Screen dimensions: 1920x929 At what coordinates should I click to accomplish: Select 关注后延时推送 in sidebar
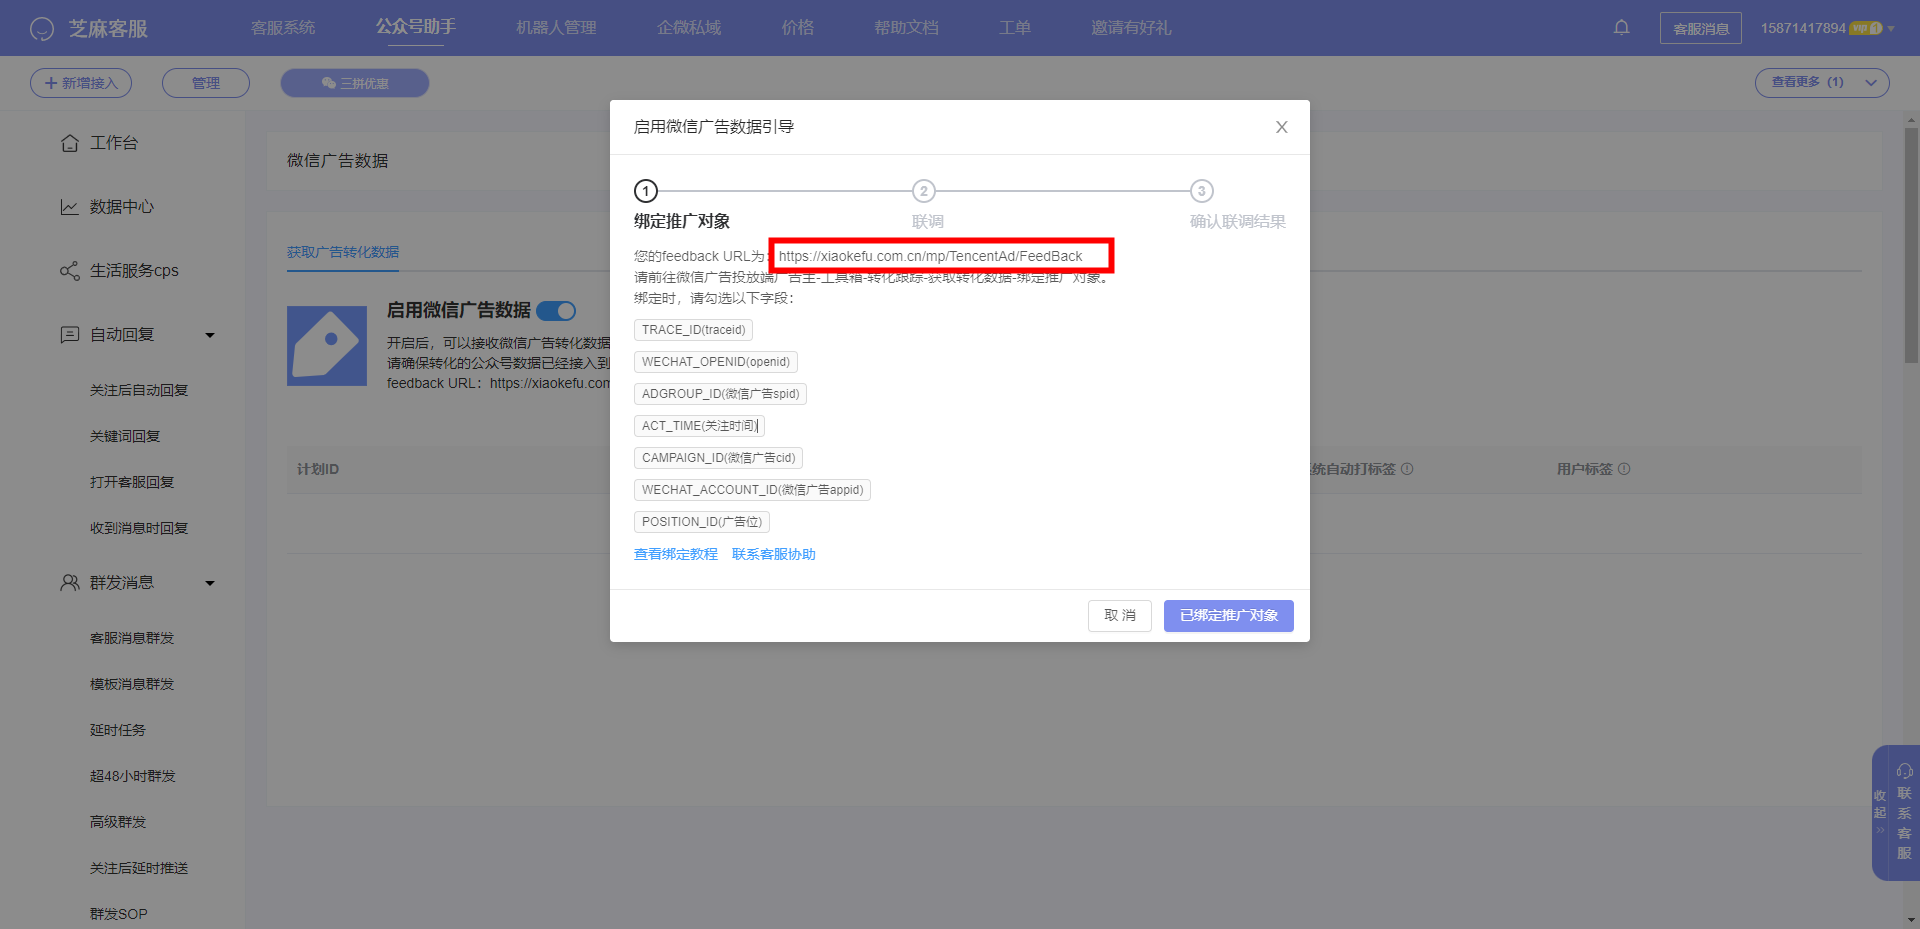pyautogui.click(x=139, y=868)
